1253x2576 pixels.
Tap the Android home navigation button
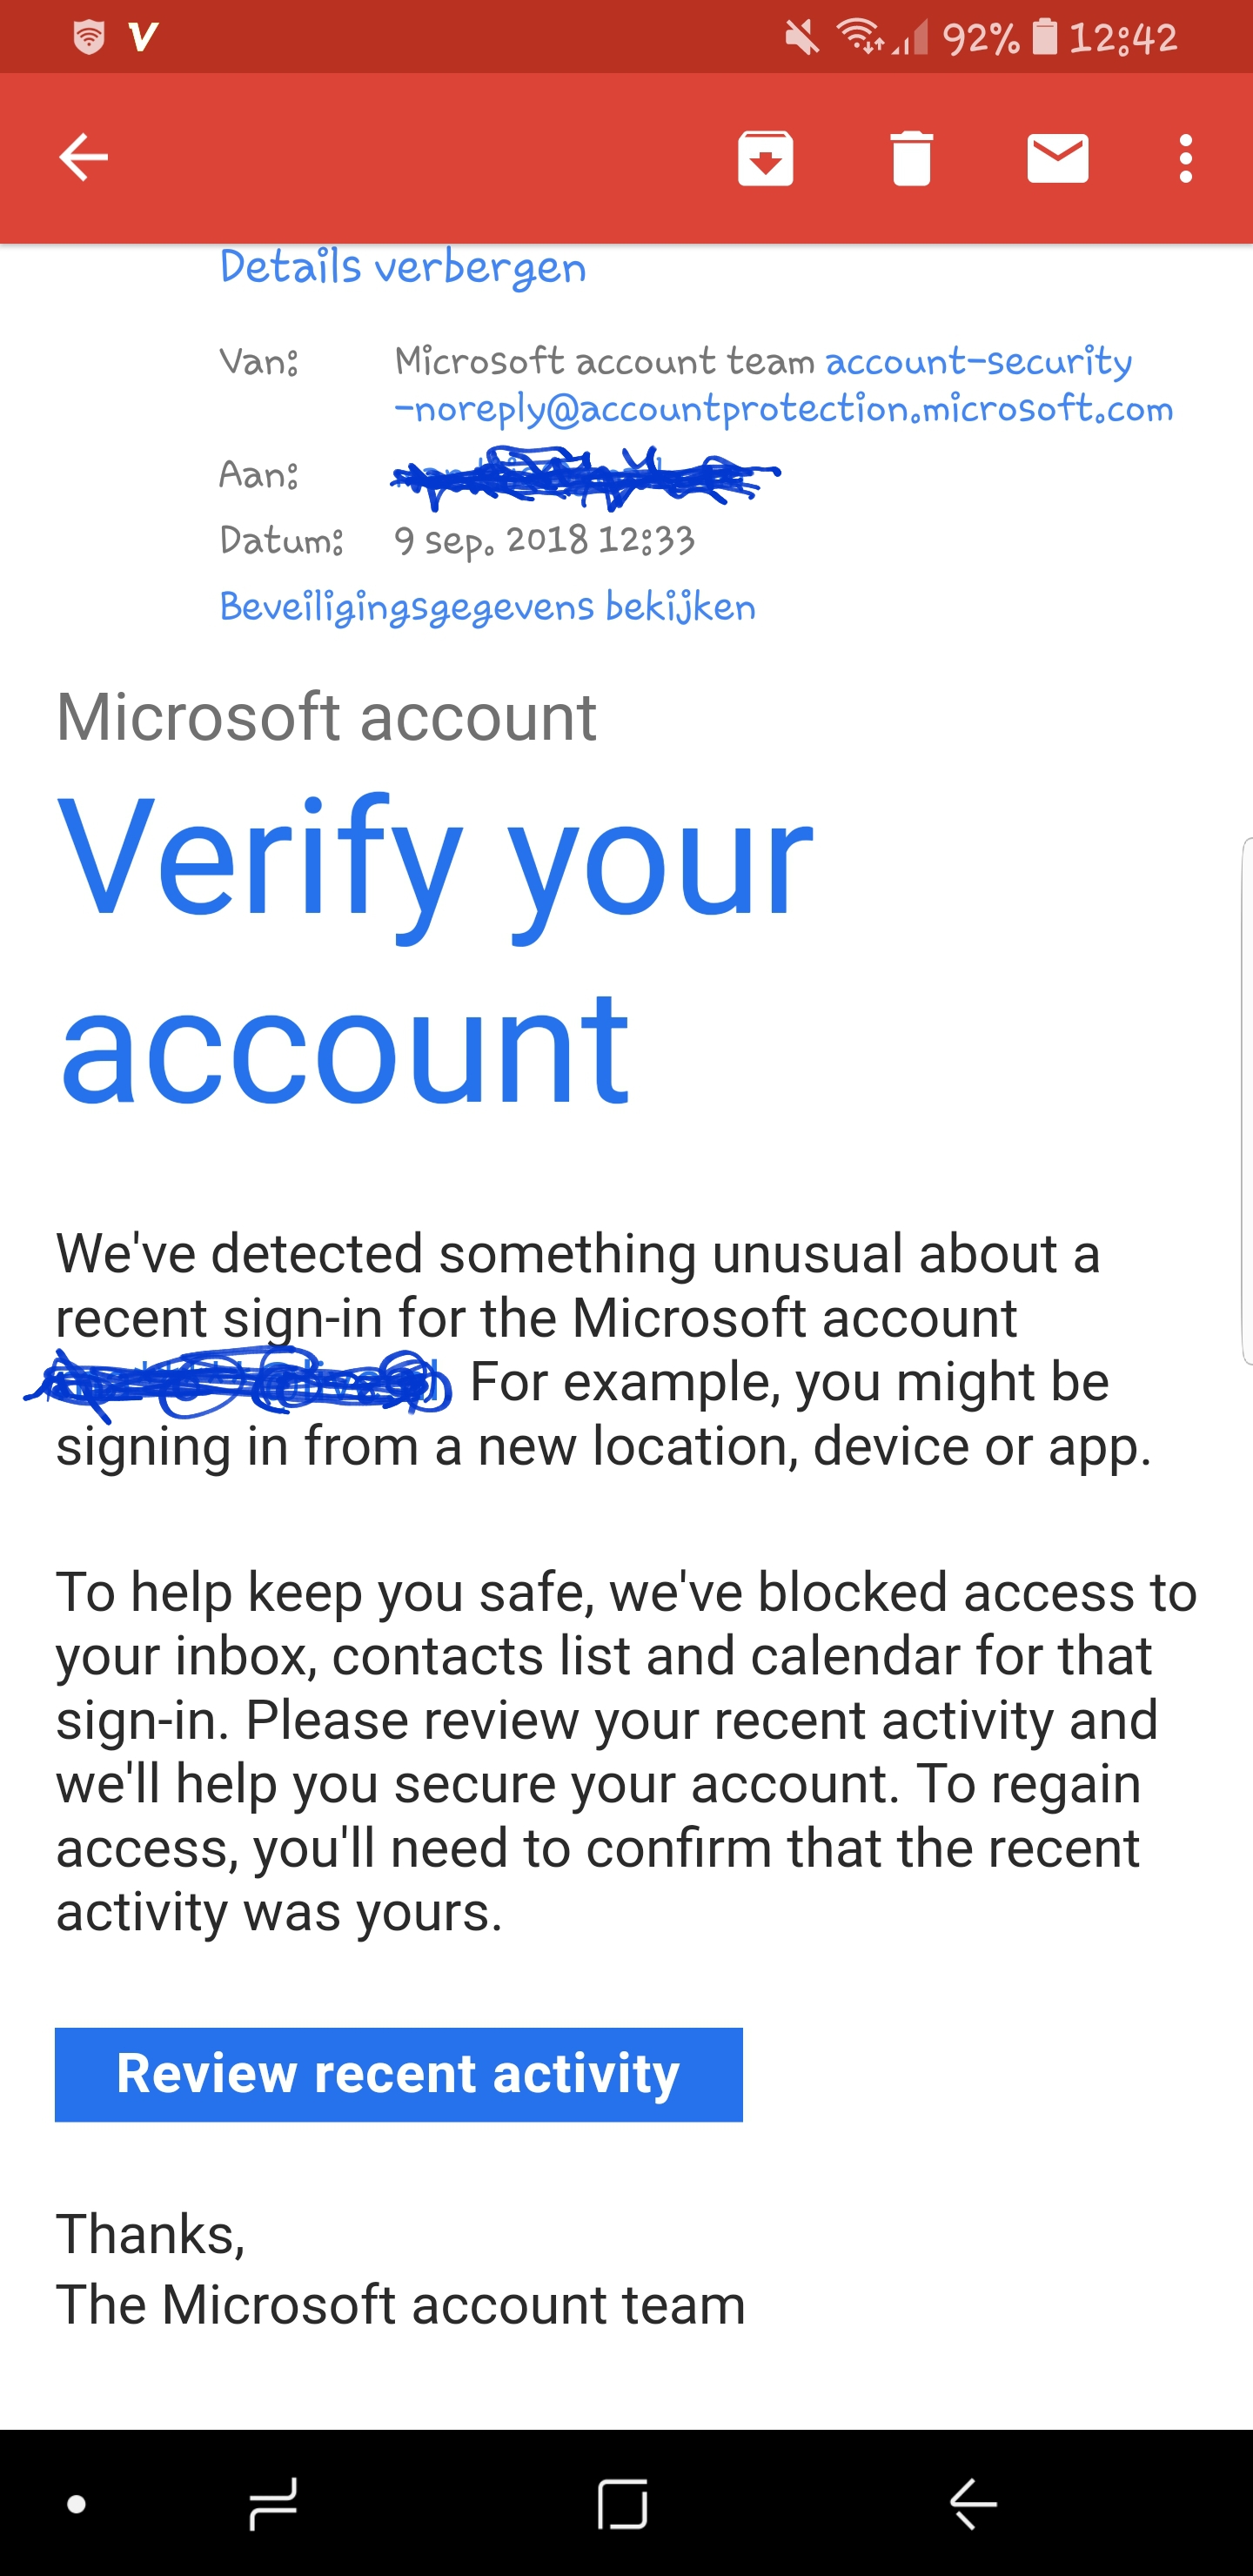[x=622, y=2504]
